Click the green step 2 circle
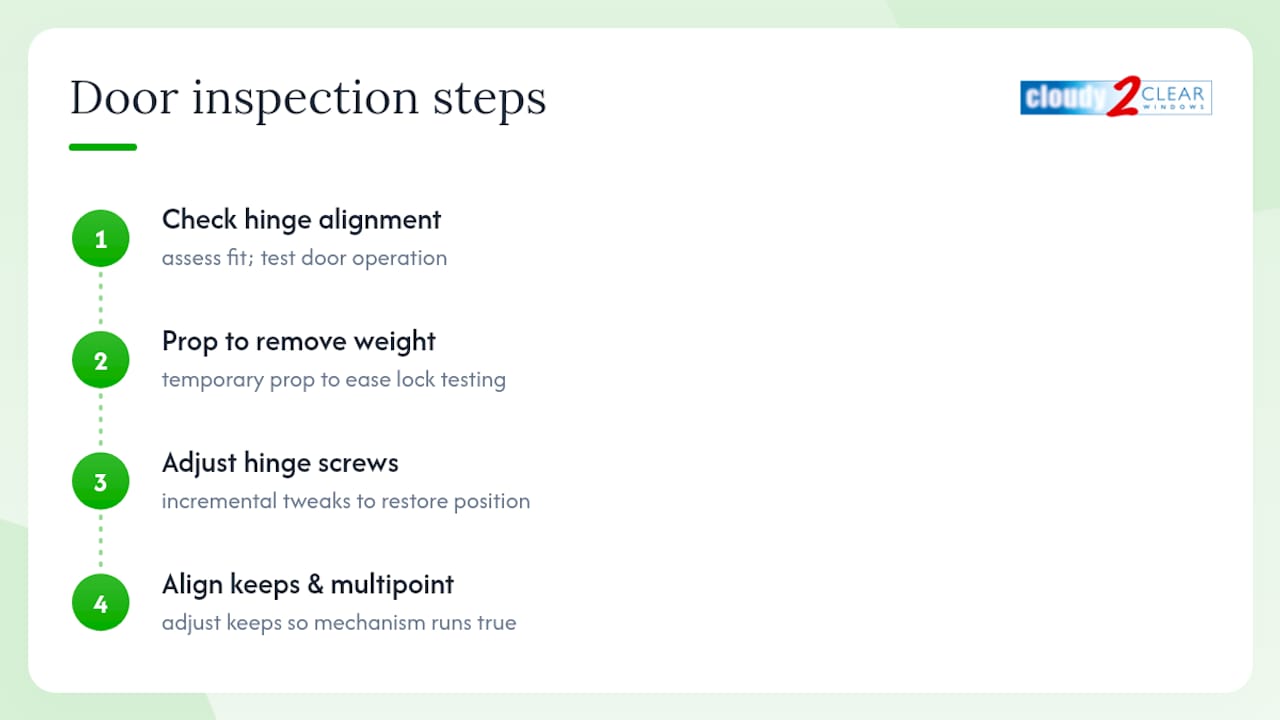Viewport: 1280px width, 720px height. [100, 360]
